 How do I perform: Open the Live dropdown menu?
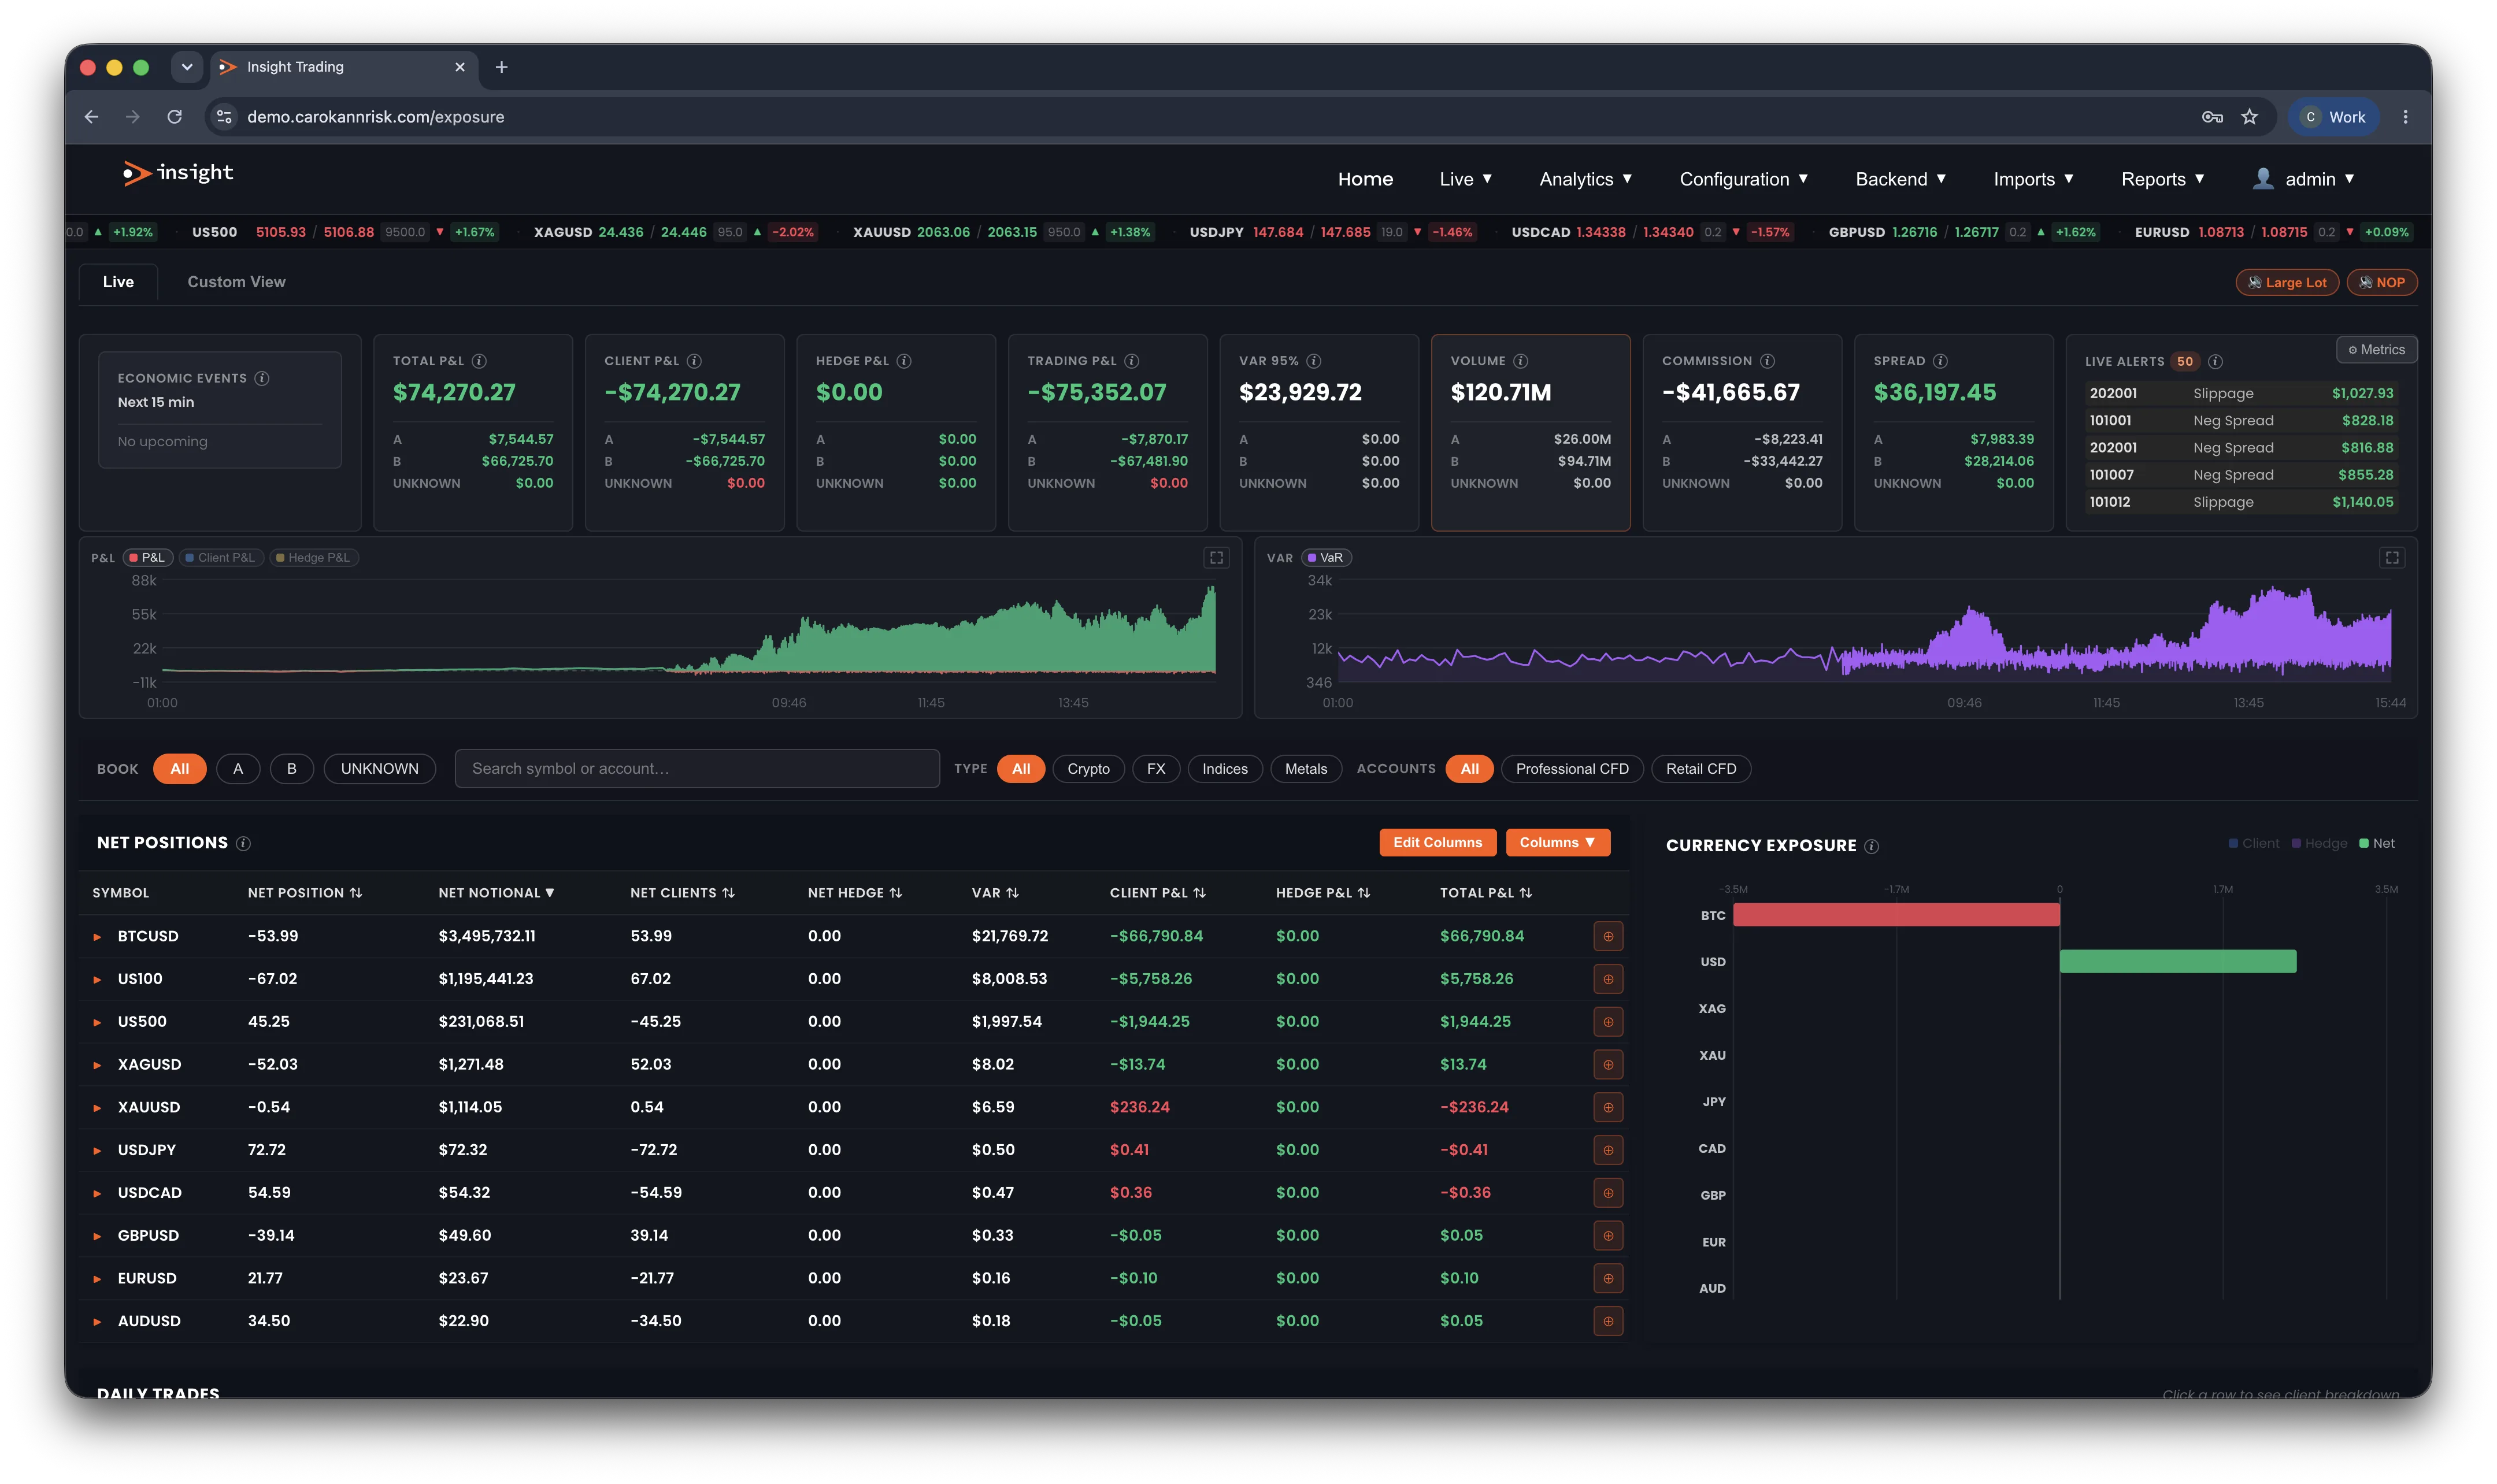point(1466,179)
